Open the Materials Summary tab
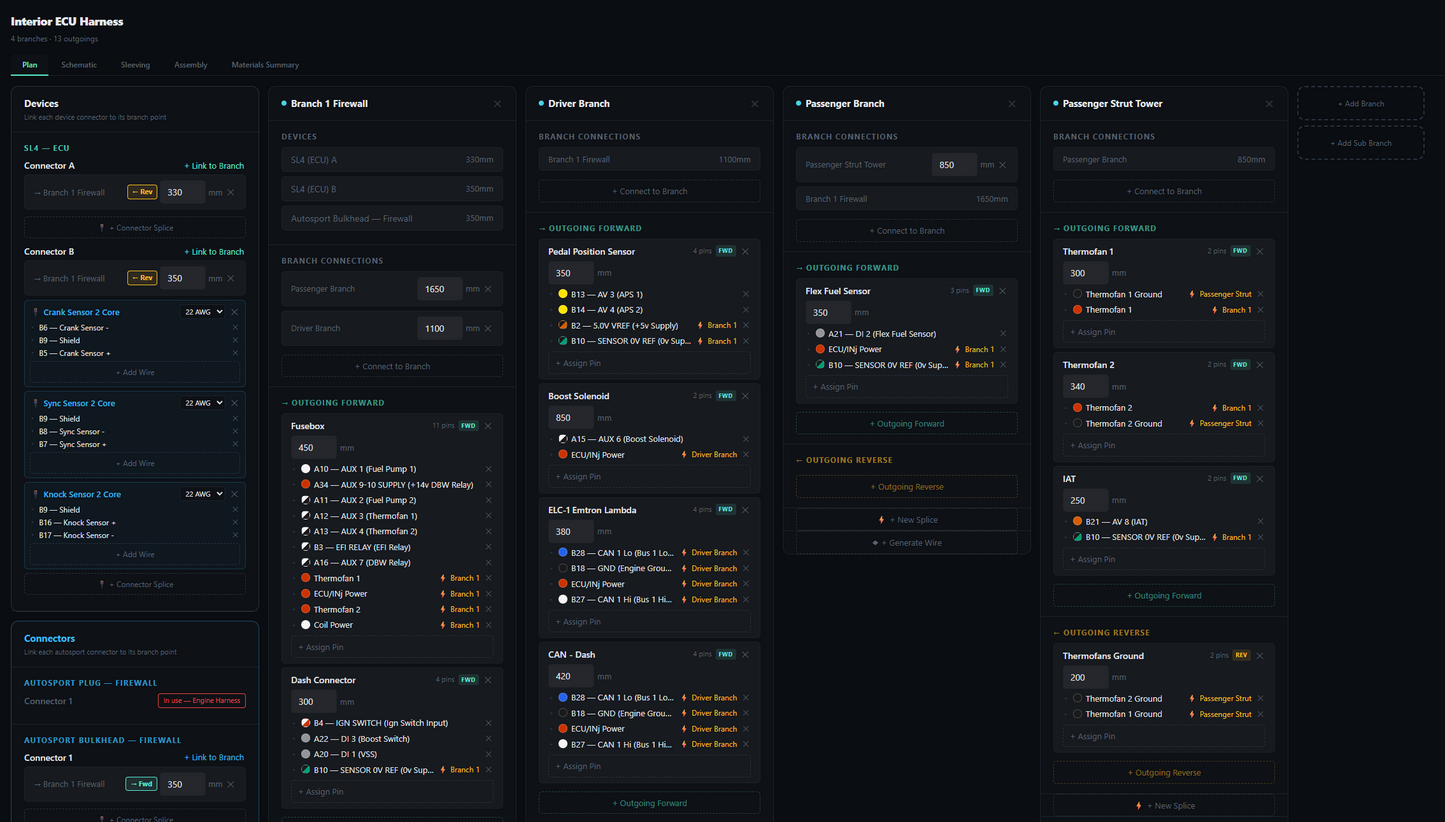Screen dimensions: 1445x822 point(265,65)
